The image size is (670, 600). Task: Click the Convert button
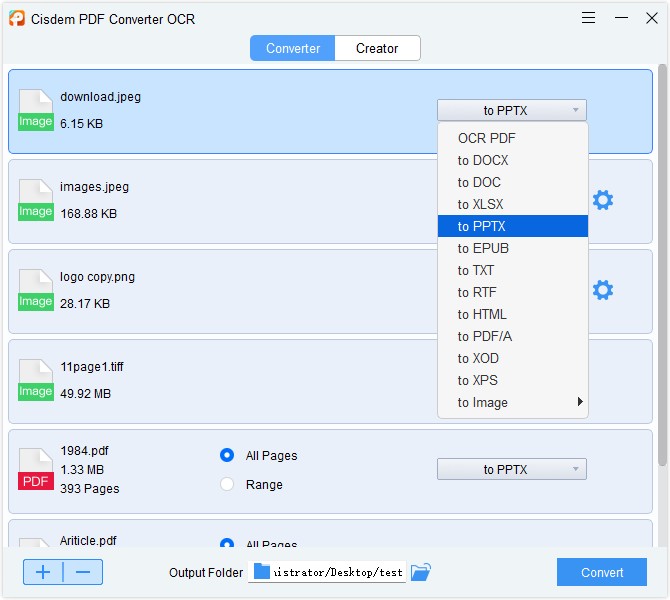tap(602, 572)
